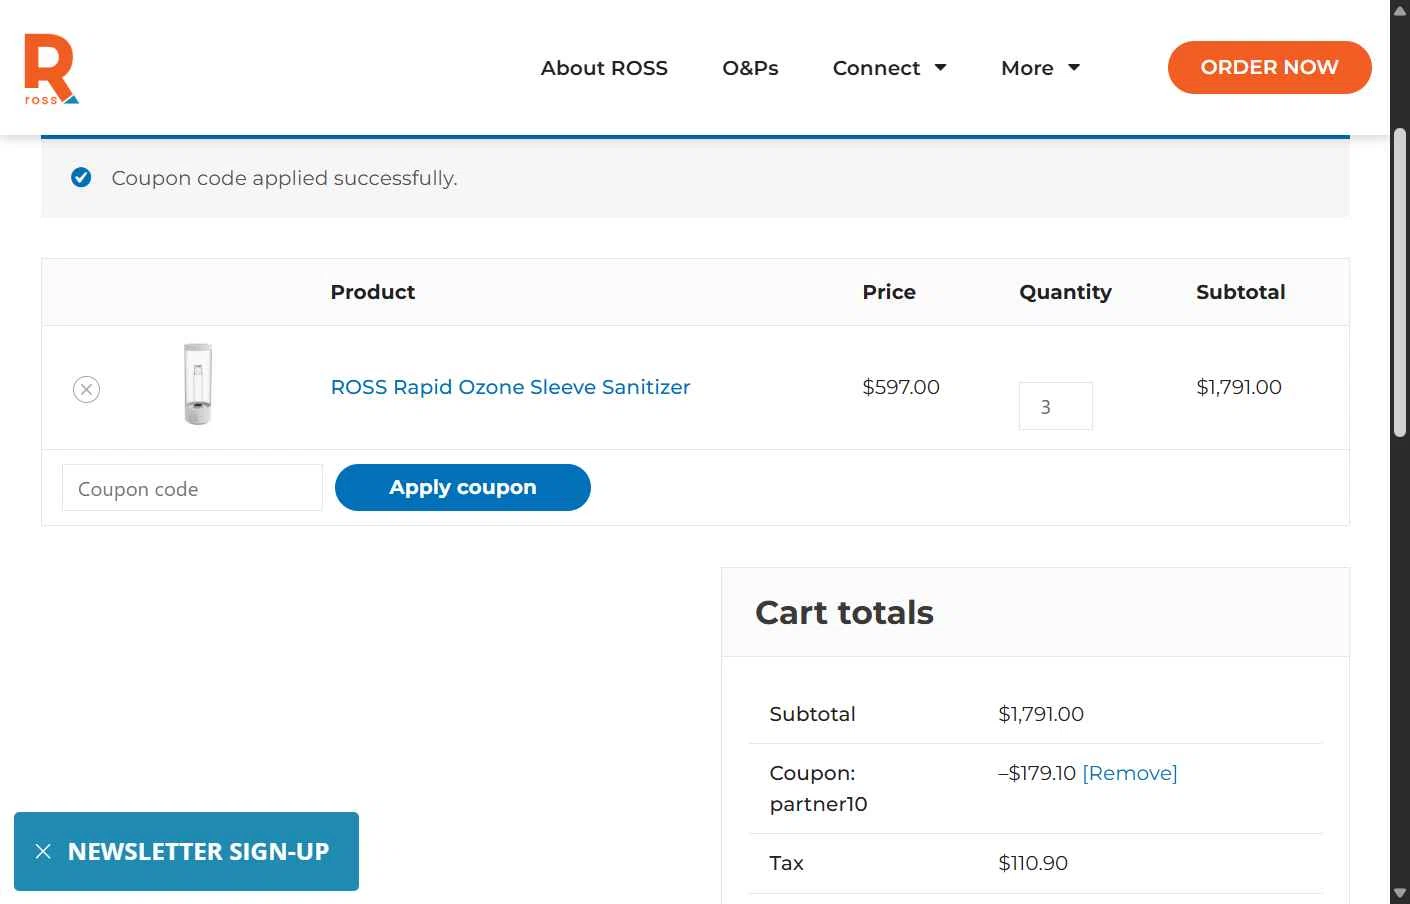1410x904 pixels.
Task: Open the Newsletter Sign-Up panel
Action: (x=198, y=851)
